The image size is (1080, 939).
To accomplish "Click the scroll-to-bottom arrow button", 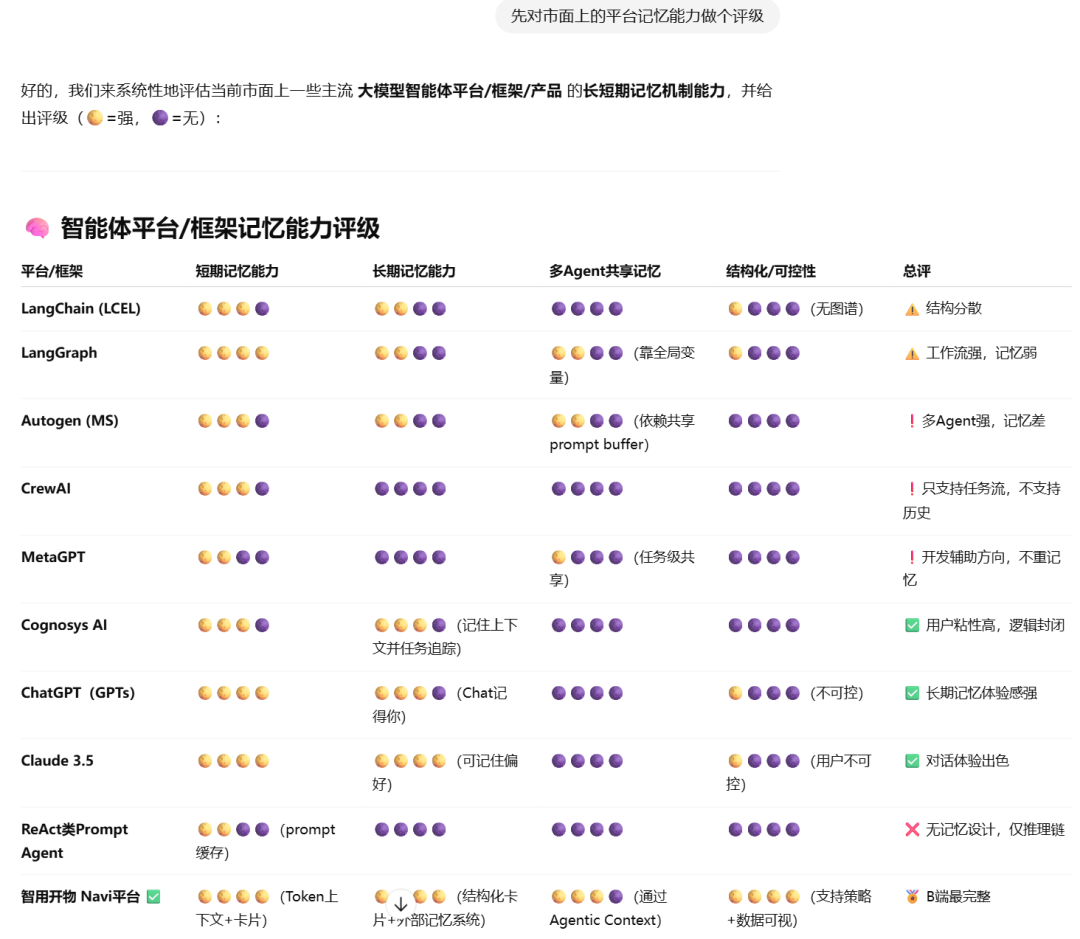I will 401,903.
